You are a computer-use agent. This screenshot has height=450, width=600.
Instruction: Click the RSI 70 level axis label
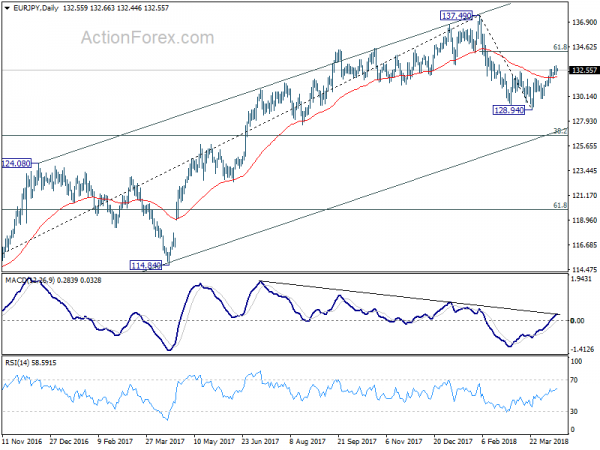click(574, 380)
